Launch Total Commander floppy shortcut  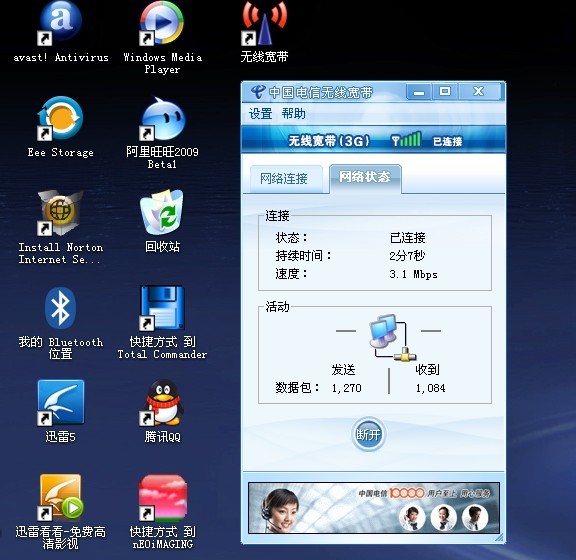[x=162, y=308]
